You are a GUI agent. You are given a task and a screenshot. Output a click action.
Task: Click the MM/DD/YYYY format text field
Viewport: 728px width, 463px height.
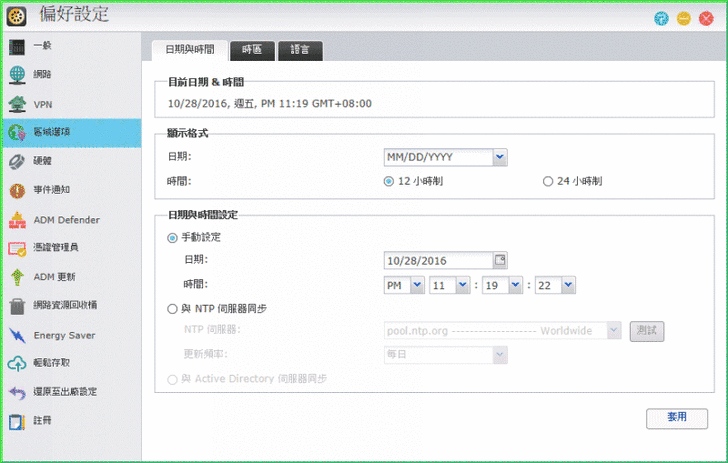click(x=438, y=157)
